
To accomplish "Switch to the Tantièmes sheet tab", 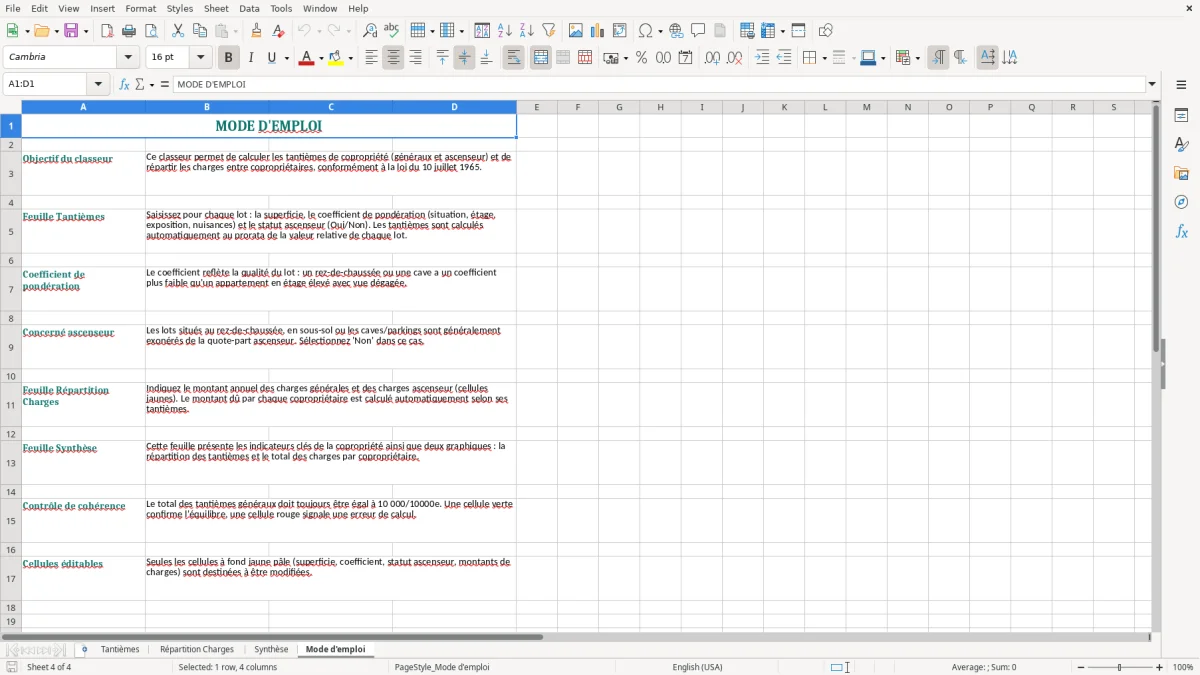I will (x=120, y=649).
